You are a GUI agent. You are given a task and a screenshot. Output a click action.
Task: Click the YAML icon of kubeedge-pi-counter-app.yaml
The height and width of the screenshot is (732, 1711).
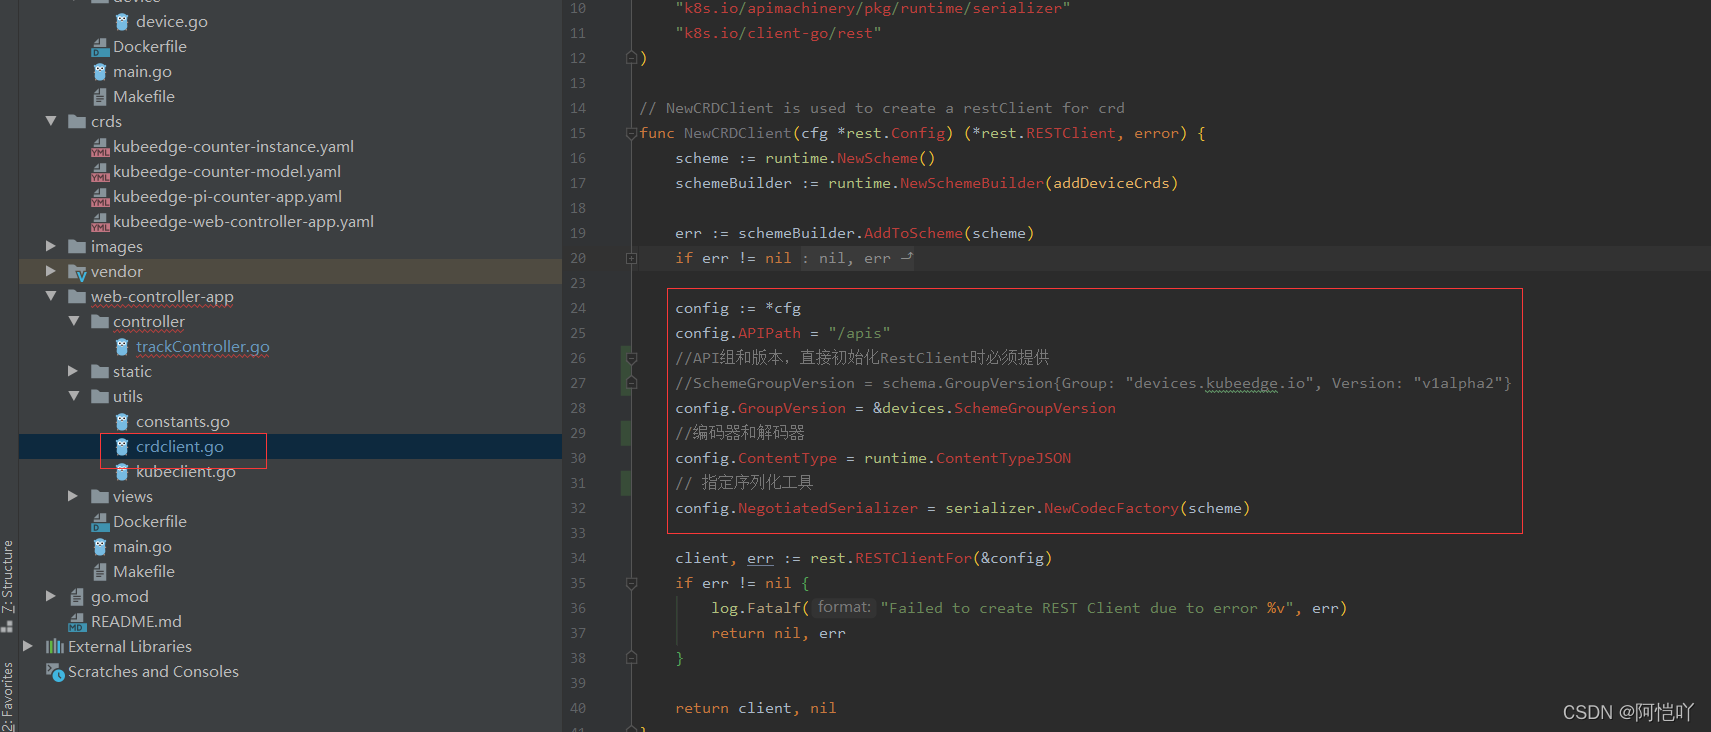[x=100, y=197]
